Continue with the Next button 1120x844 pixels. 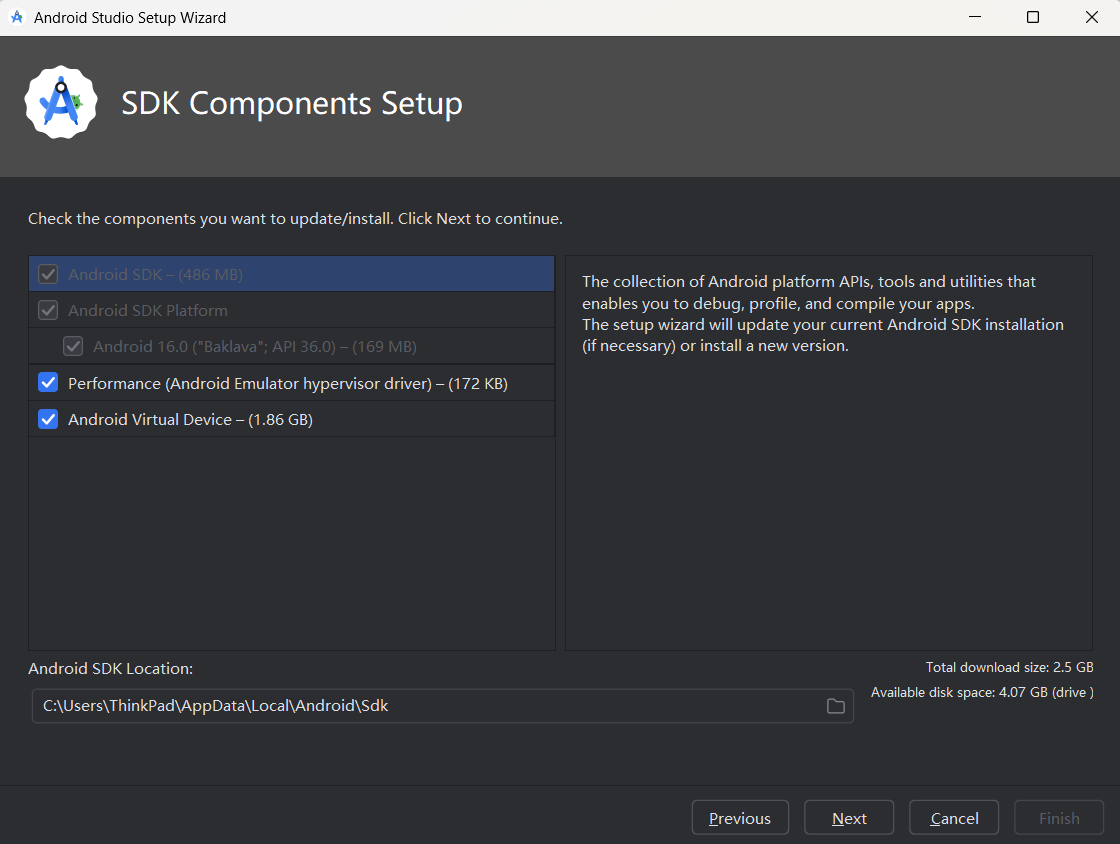click(849, 818)
